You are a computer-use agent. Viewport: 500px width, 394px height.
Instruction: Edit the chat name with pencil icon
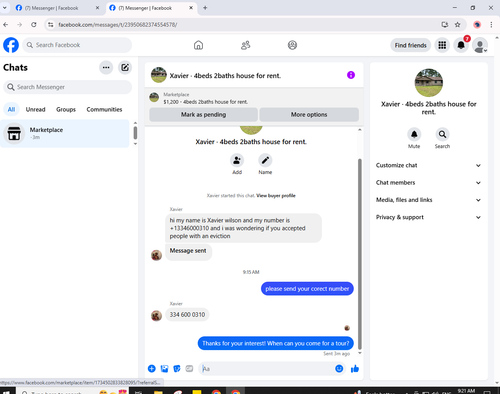265,161
